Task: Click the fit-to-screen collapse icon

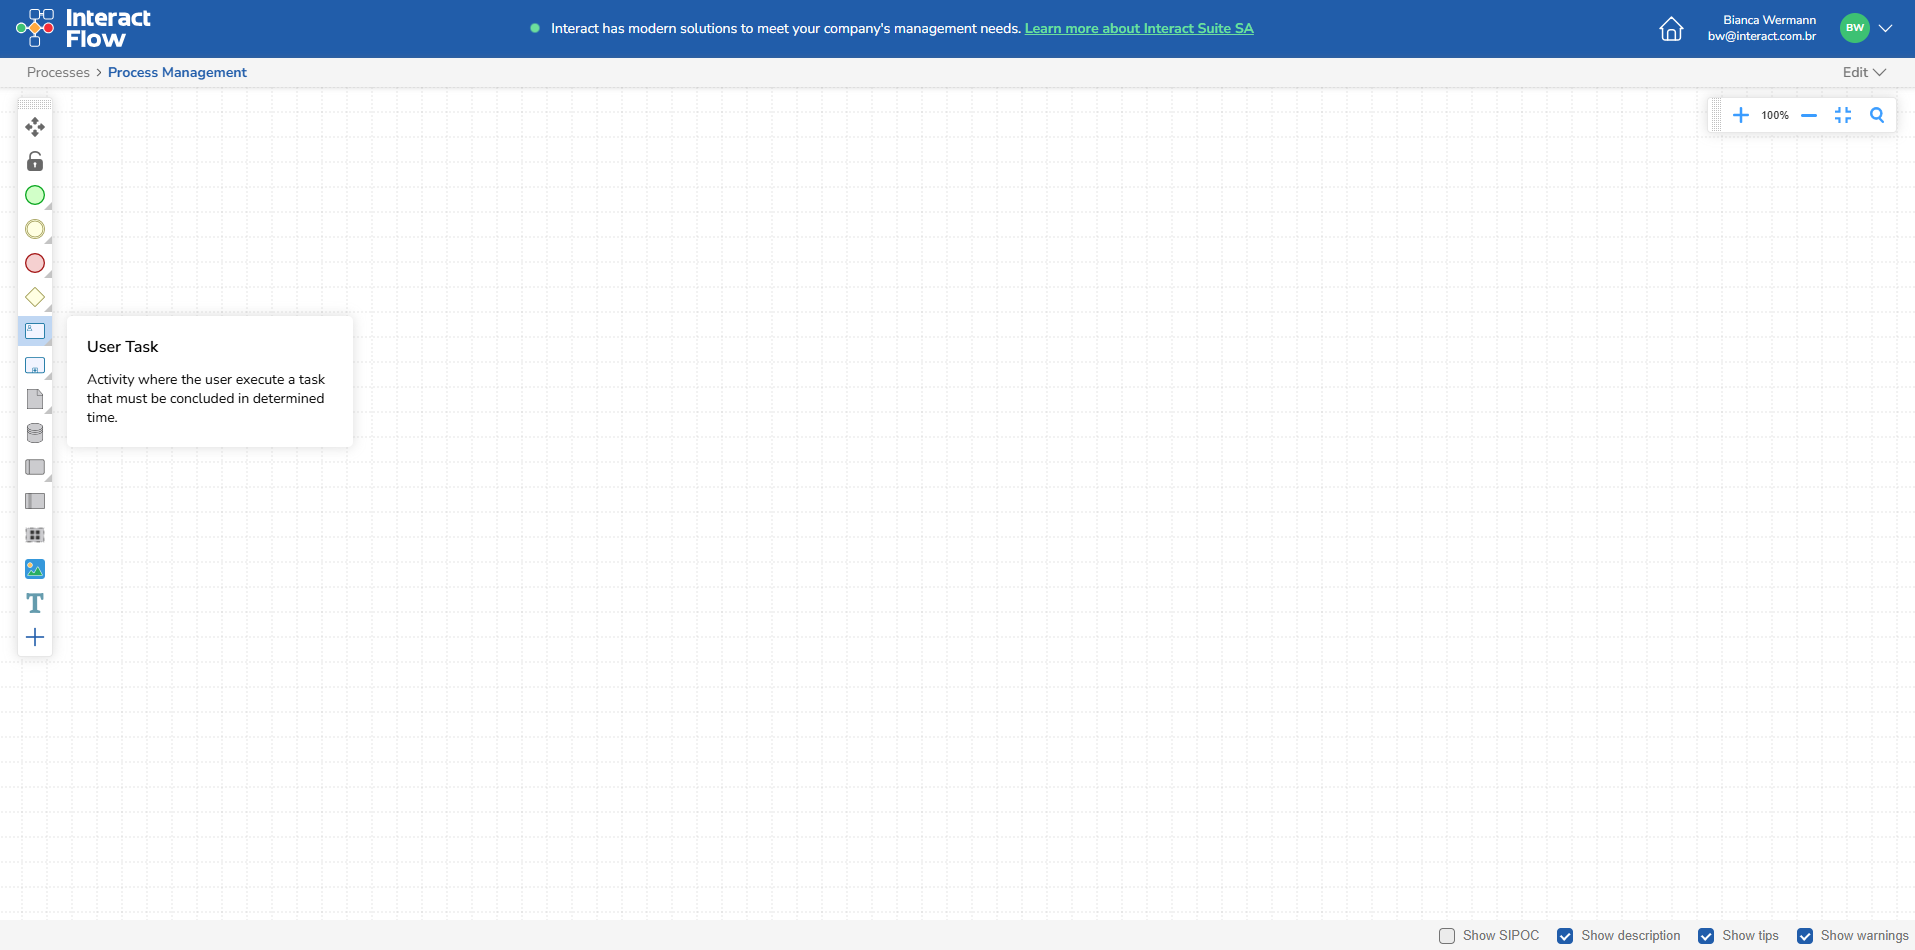Action: [x=1843, y=115]
